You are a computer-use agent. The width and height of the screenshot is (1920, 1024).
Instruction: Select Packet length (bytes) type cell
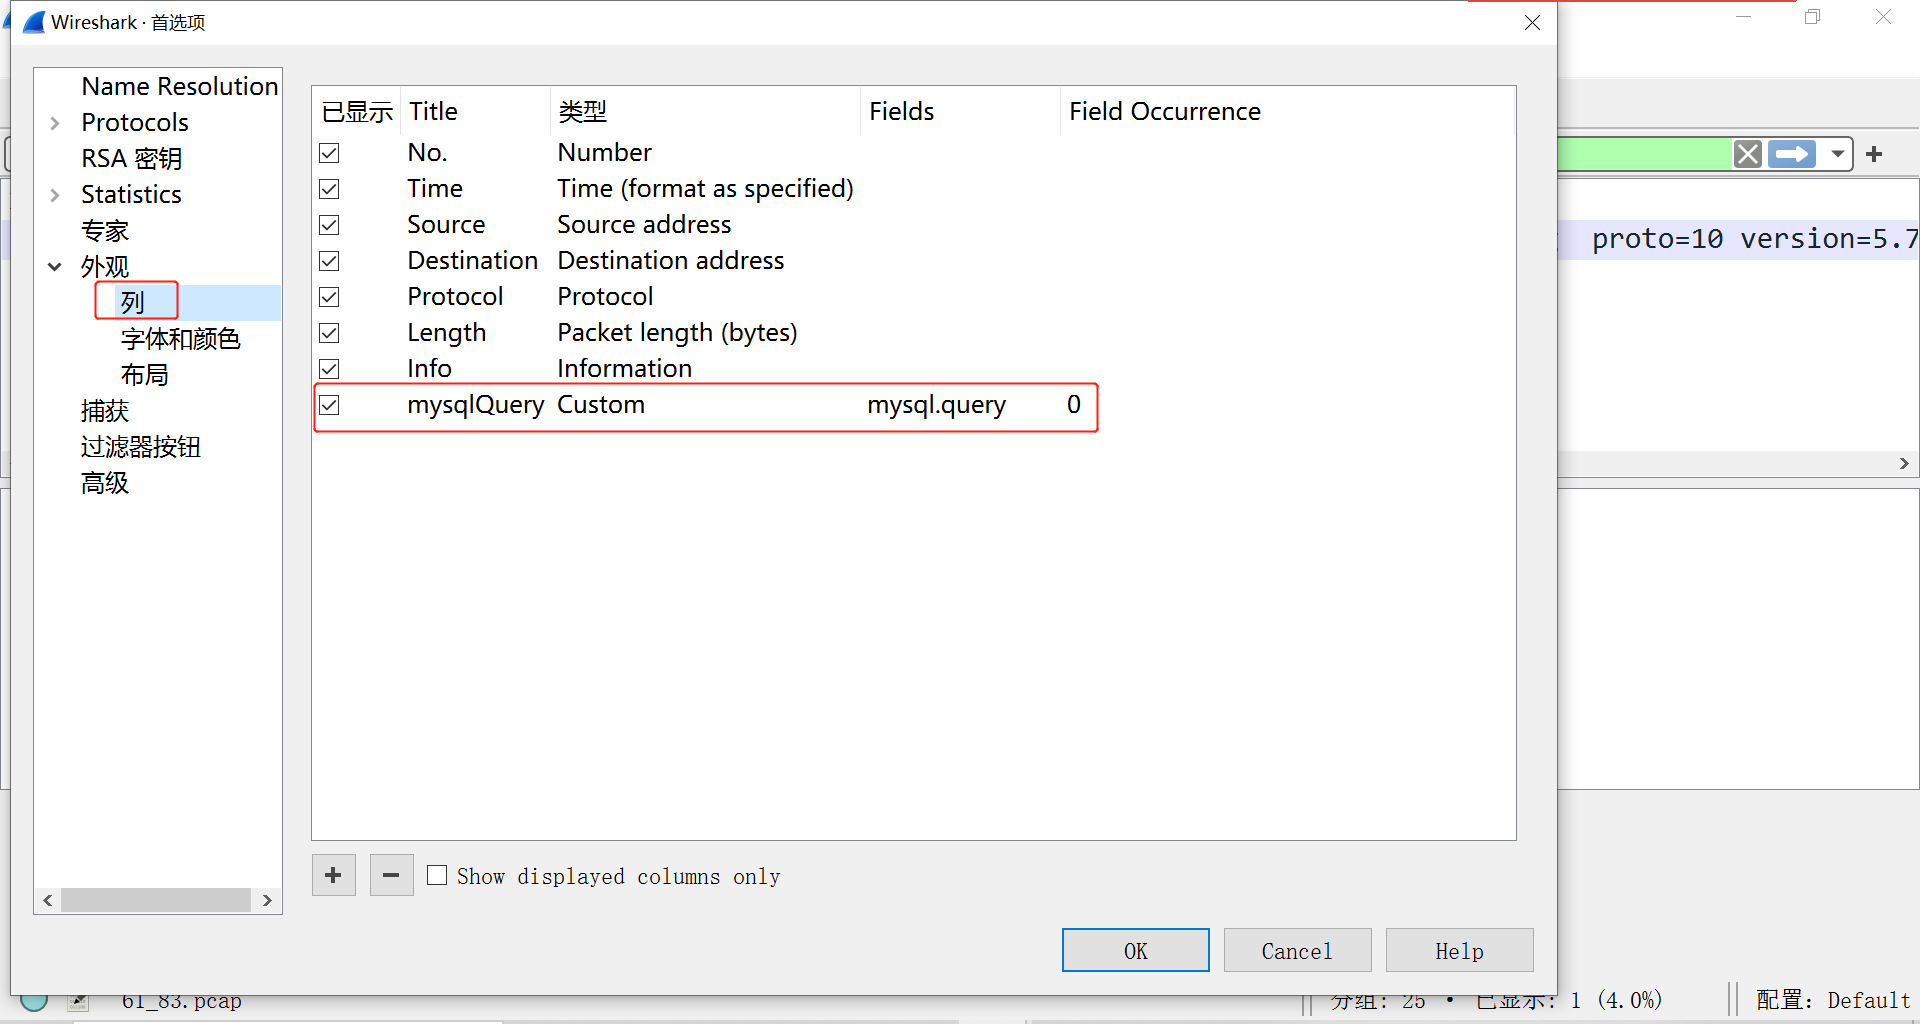click(x=677, y=333)
